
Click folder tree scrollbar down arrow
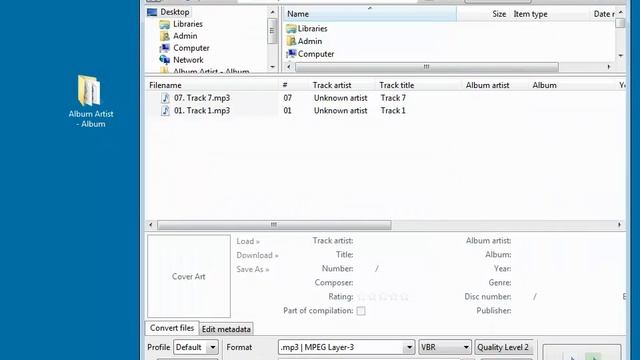[273, 67]
